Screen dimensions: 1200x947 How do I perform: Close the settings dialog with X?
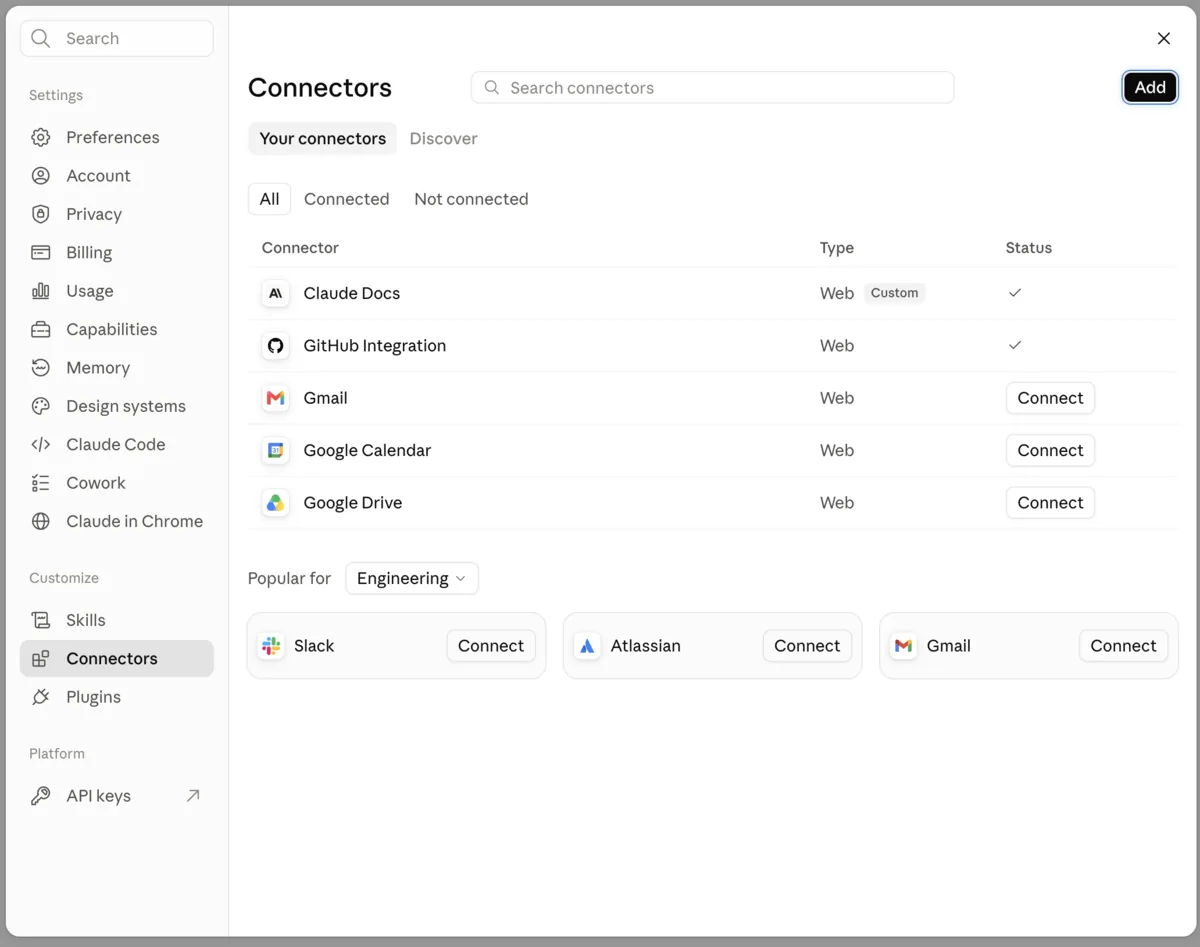coord(1164,39)
